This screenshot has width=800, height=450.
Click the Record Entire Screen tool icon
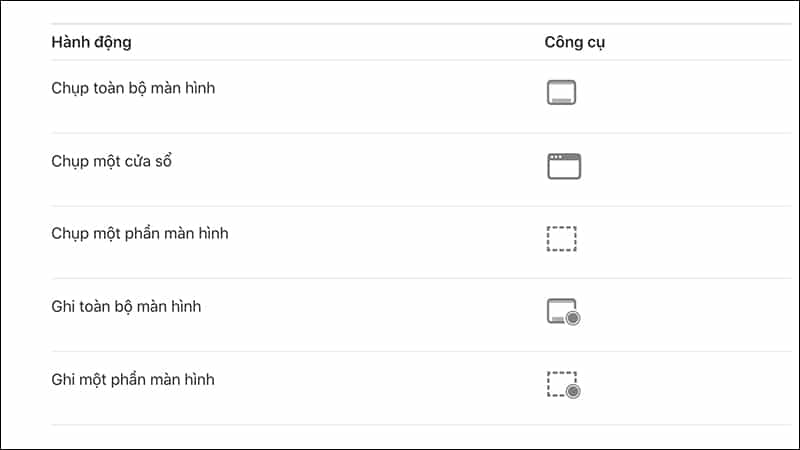coord(563,311)
